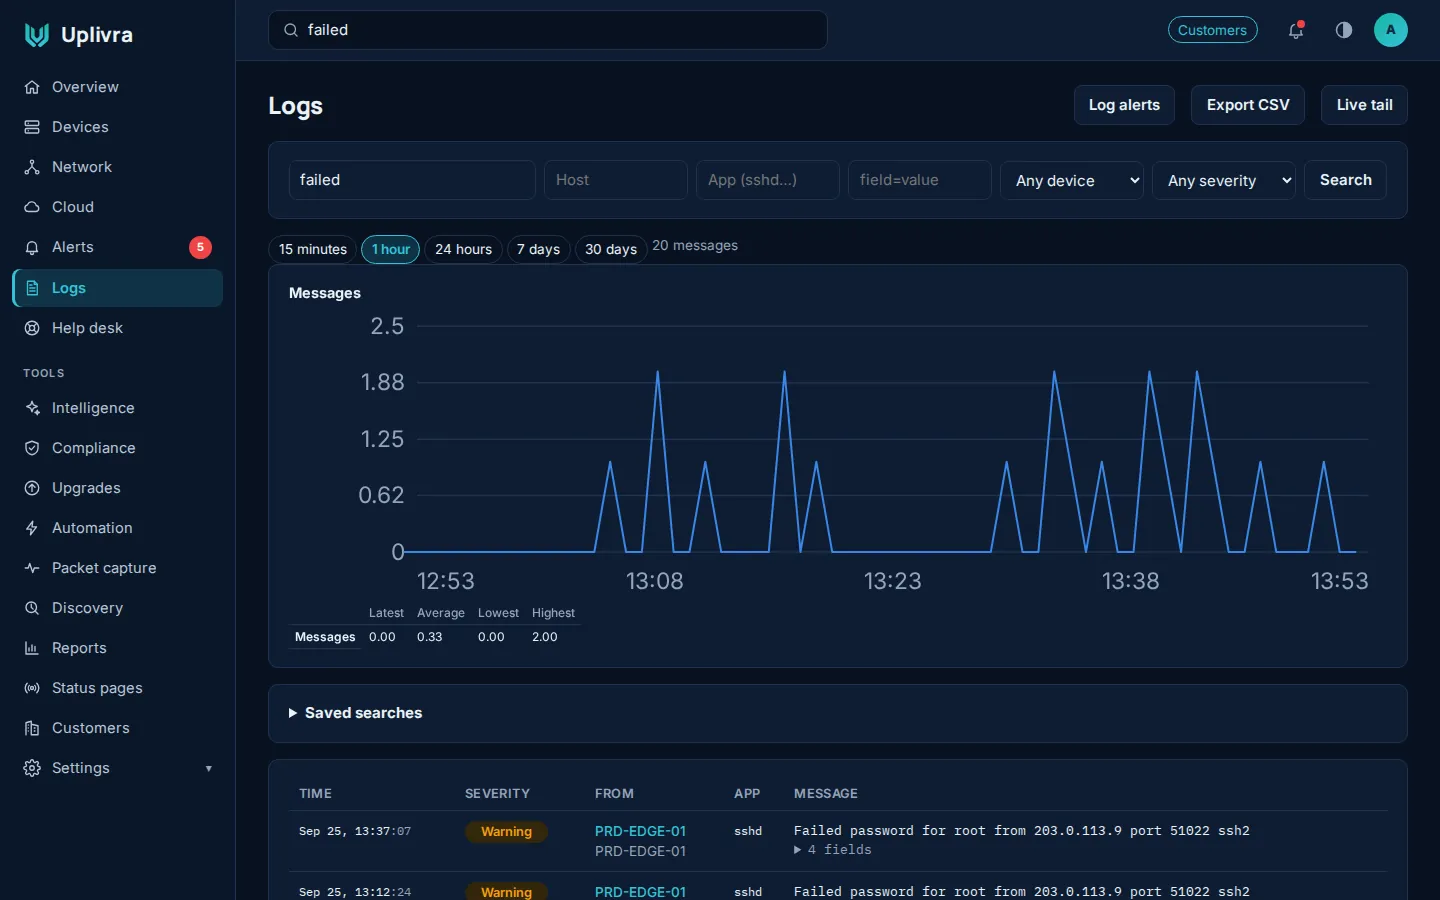The image size is (1440, 900).
Task: Expand the Settings submenu arrow
Action: pyautogui.click(x=209, y=769)
